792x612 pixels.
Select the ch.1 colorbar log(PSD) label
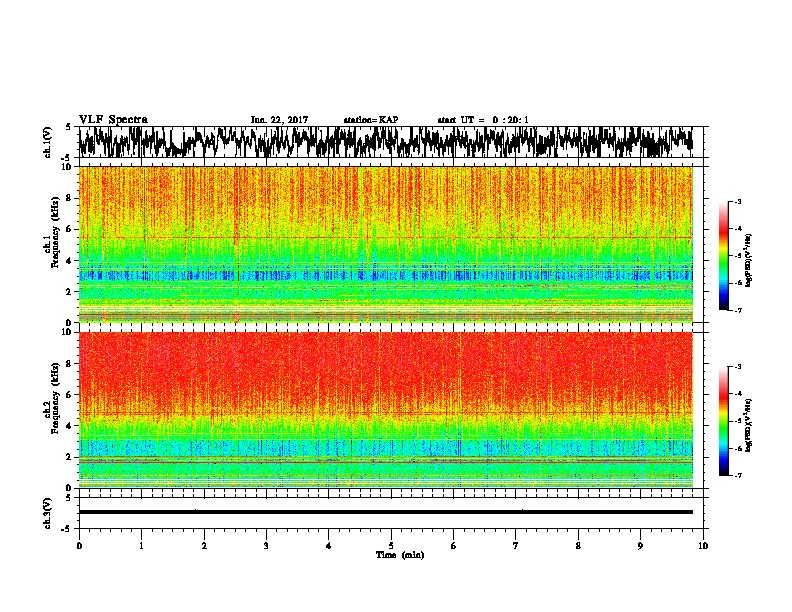(x=748, y=261)
